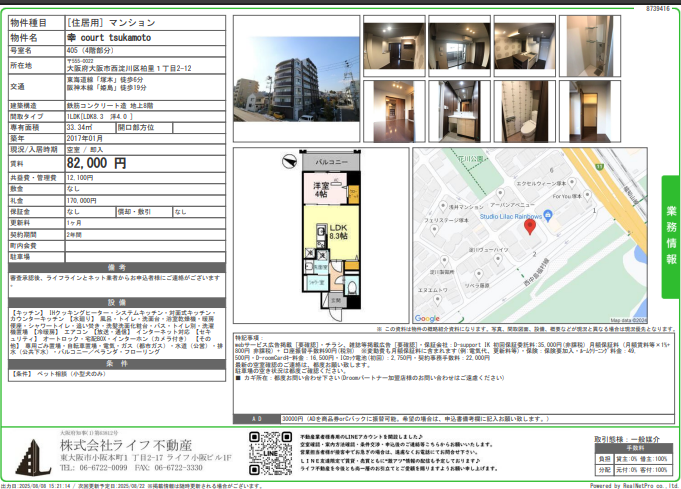681x489 pixels.
Task: Open the green 業務情報 side tab
Action: click(670, 236)
